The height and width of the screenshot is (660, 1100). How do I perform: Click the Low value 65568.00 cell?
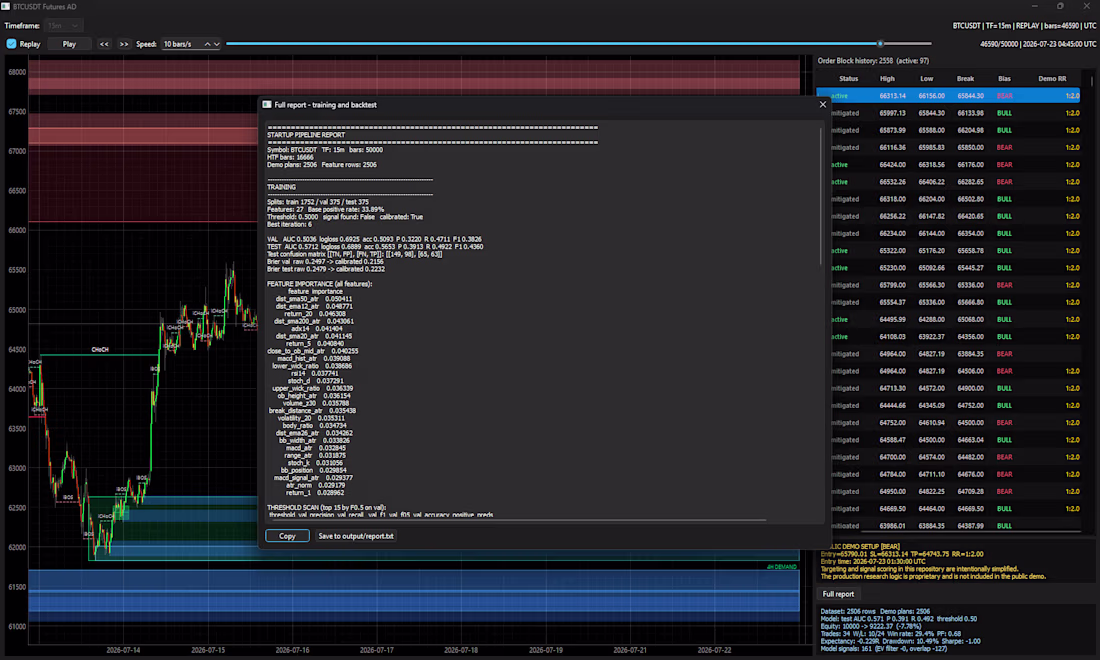click(x=932, y=130)
